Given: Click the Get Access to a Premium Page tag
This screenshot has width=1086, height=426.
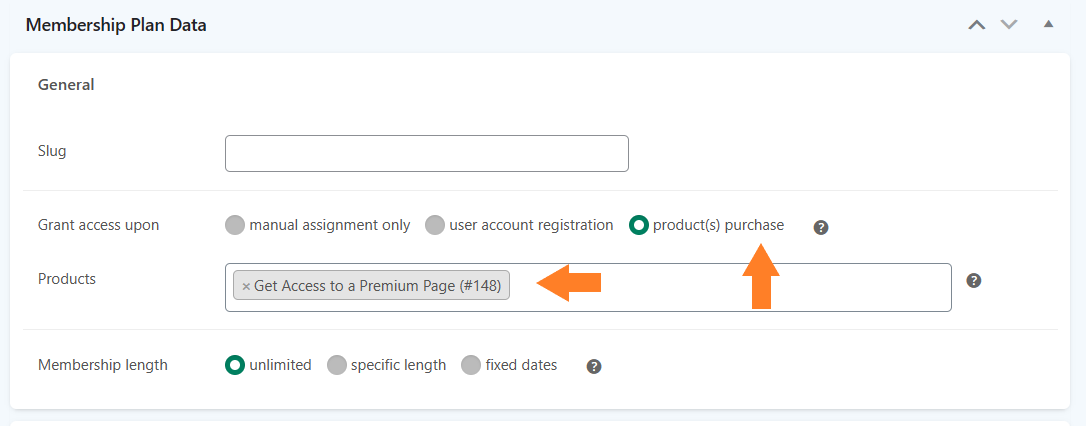Looking at the screenshot, I should (377, 285).
